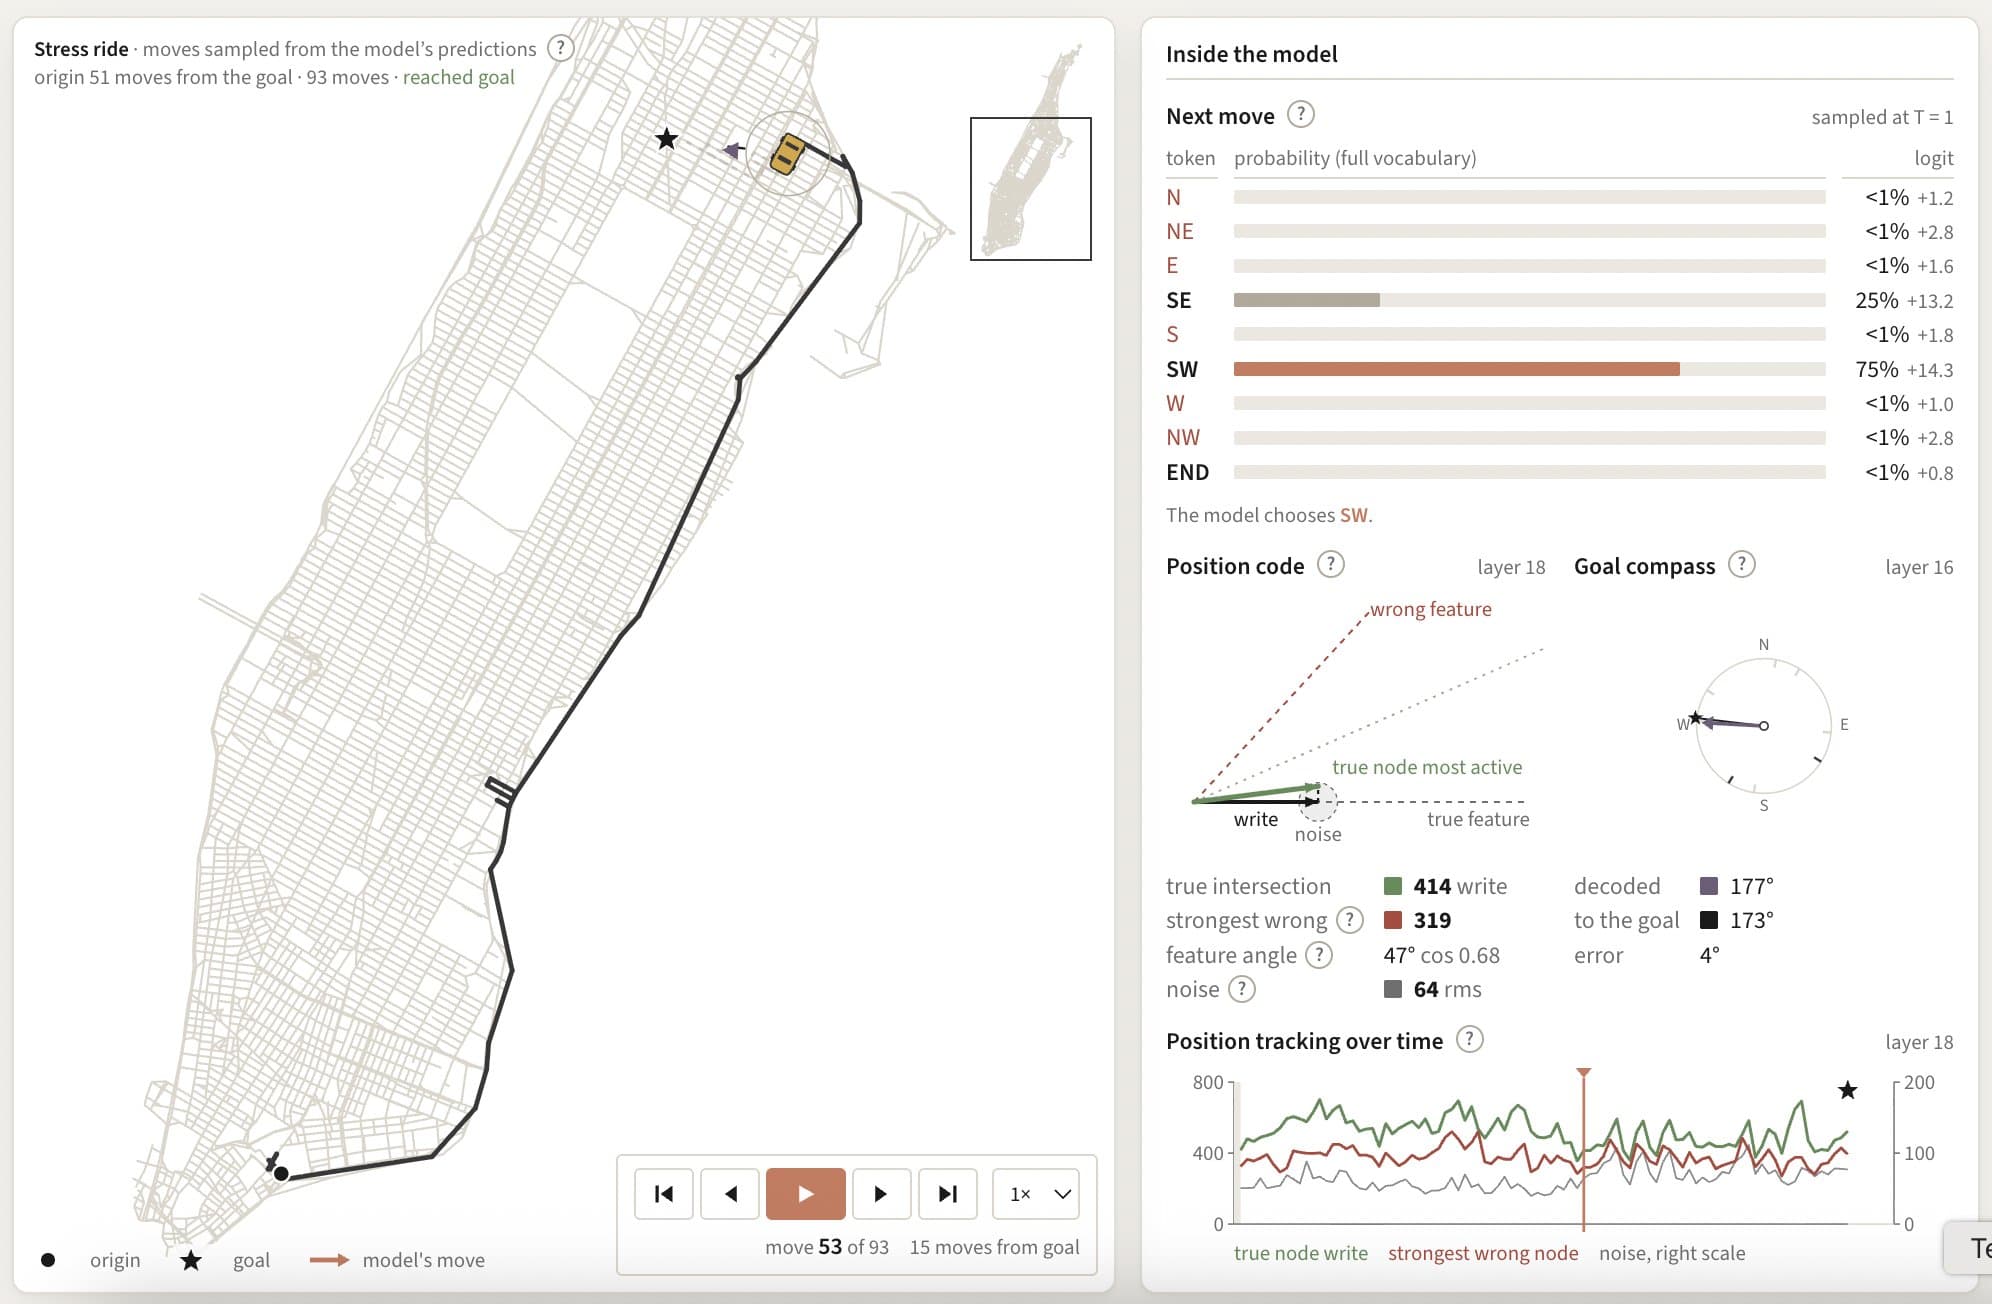Select the SW token label
The image size is (1992, 1304).
pos(1182,369)
